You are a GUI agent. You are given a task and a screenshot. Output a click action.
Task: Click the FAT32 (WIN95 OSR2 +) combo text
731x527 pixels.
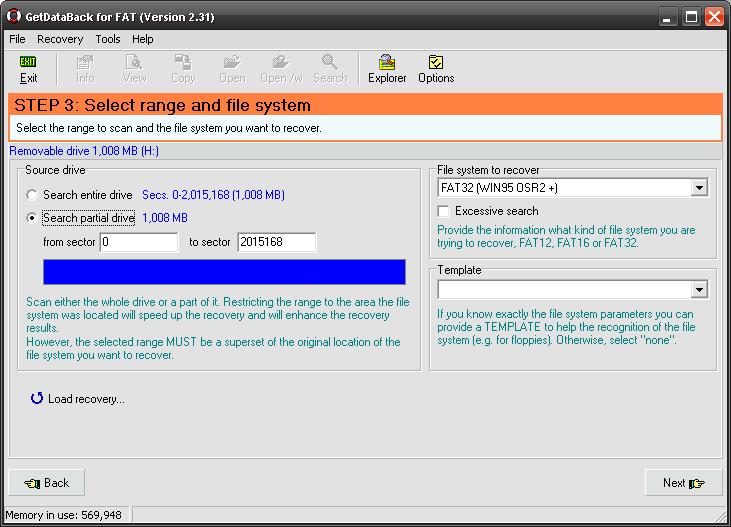click(499, 188)
